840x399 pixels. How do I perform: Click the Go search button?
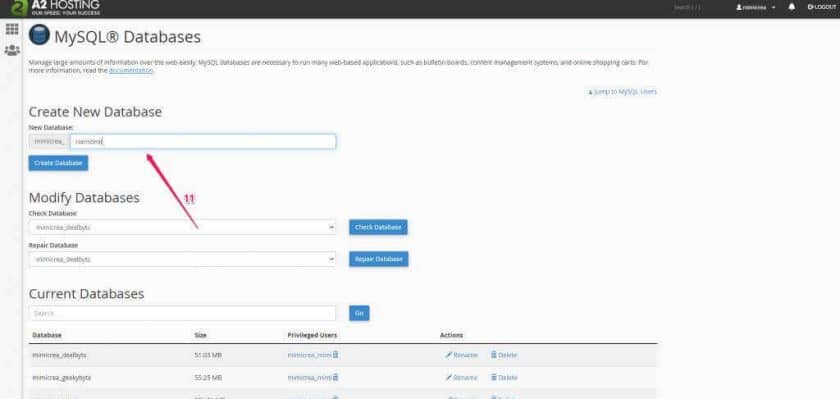click(359, 313)
